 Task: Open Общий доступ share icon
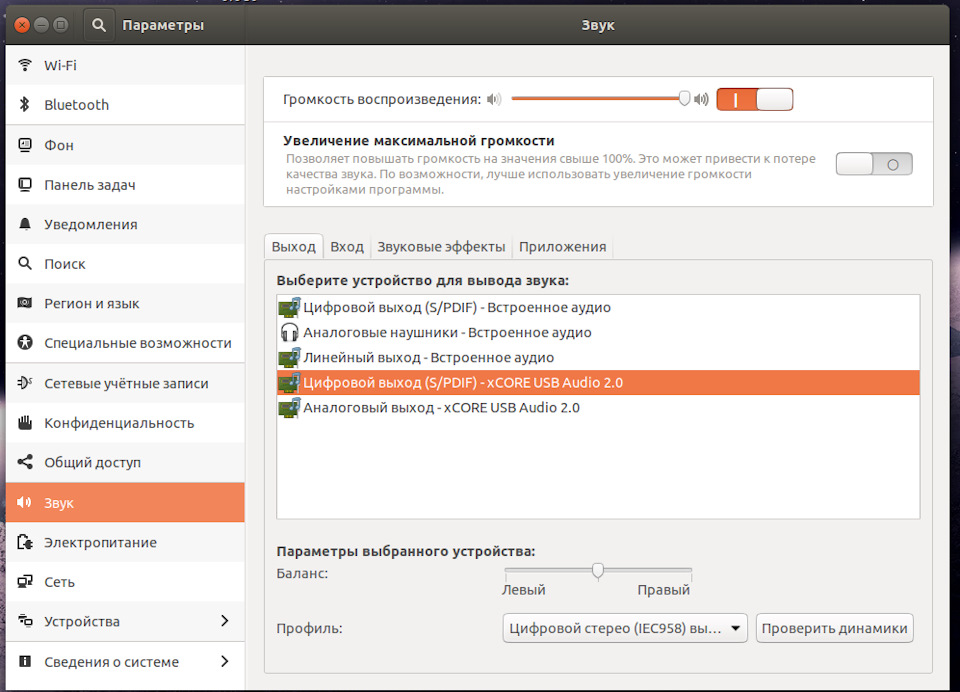[25, 462]
